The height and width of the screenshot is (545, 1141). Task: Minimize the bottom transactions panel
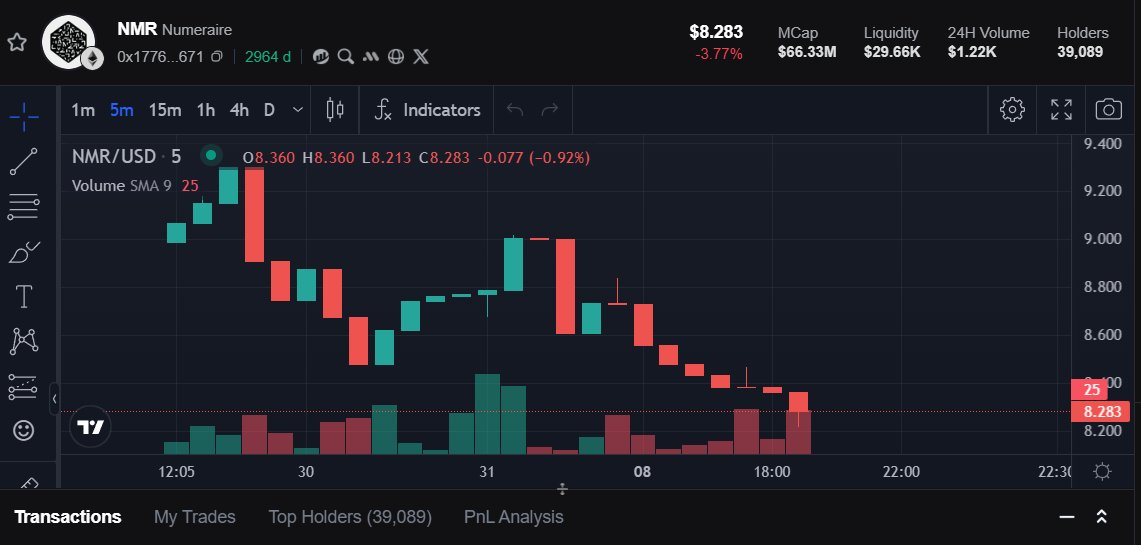click(x=1067, y=517)
